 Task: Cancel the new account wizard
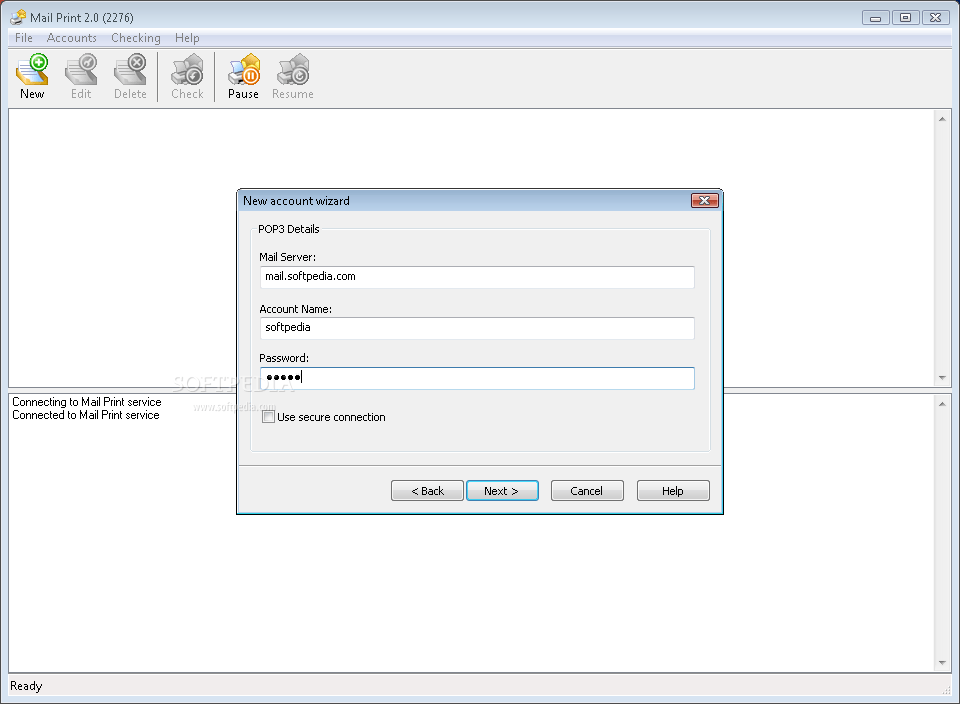tap(587, 491)
